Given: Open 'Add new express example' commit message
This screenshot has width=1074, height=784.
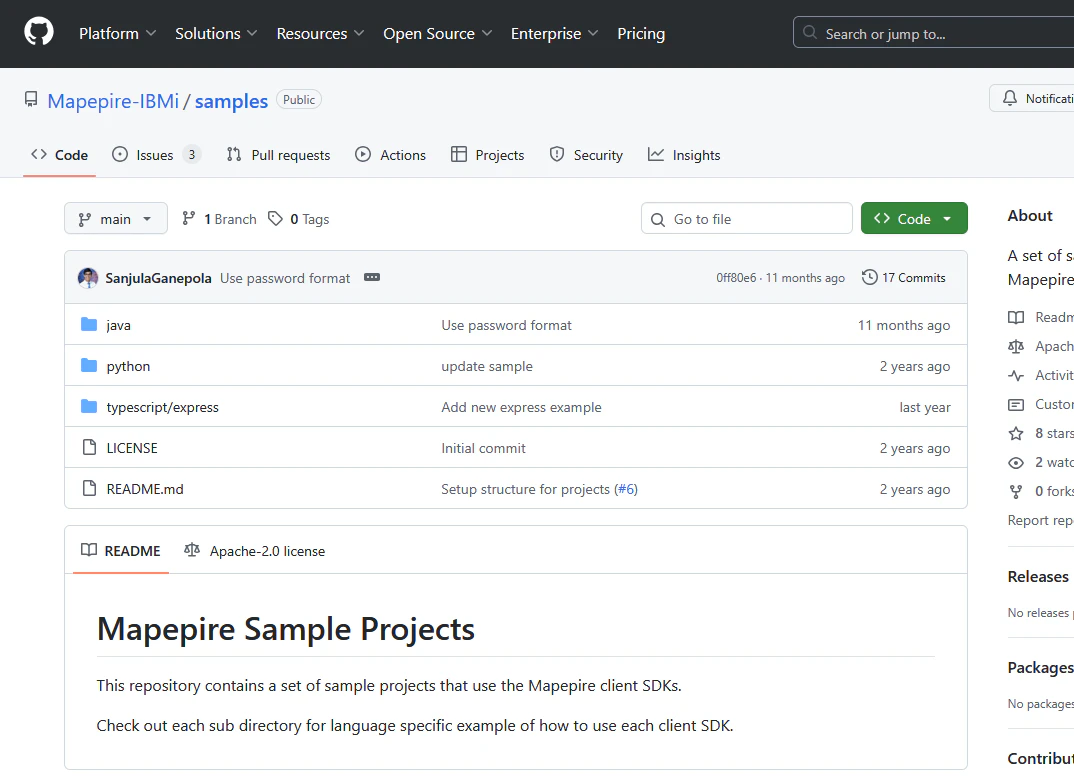Looking at the screenshot, I should coord(521,407).
